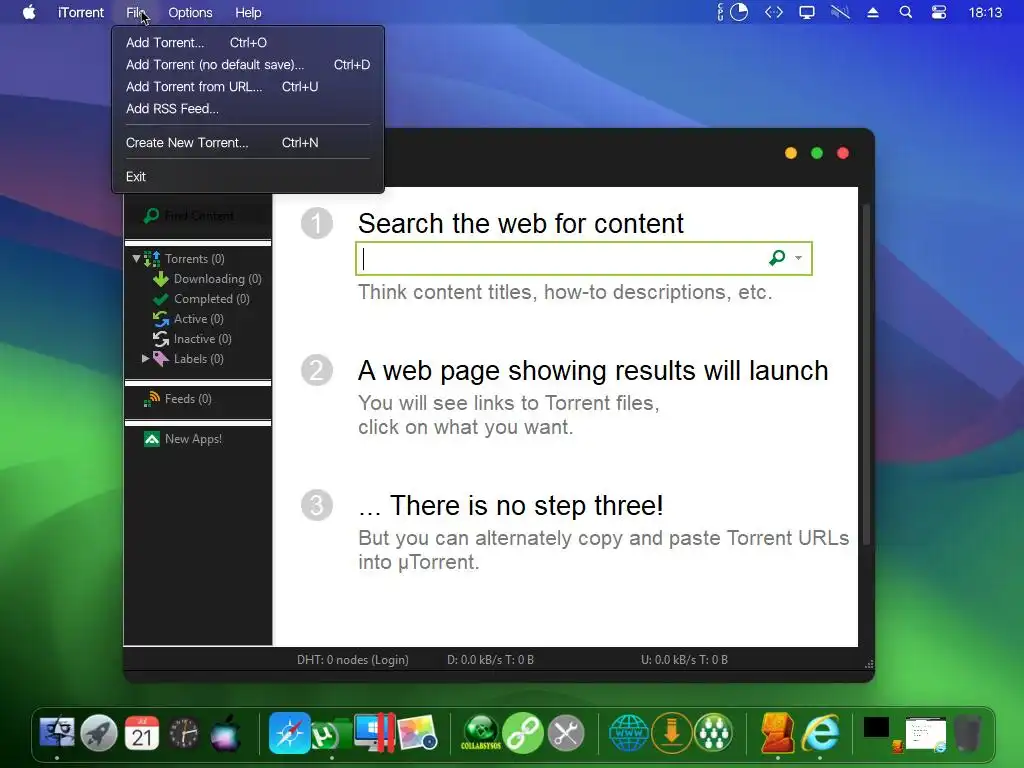Open the display monitor menu bar icon
Viewport: 1024px width, 768px height.
pos(807,12)
